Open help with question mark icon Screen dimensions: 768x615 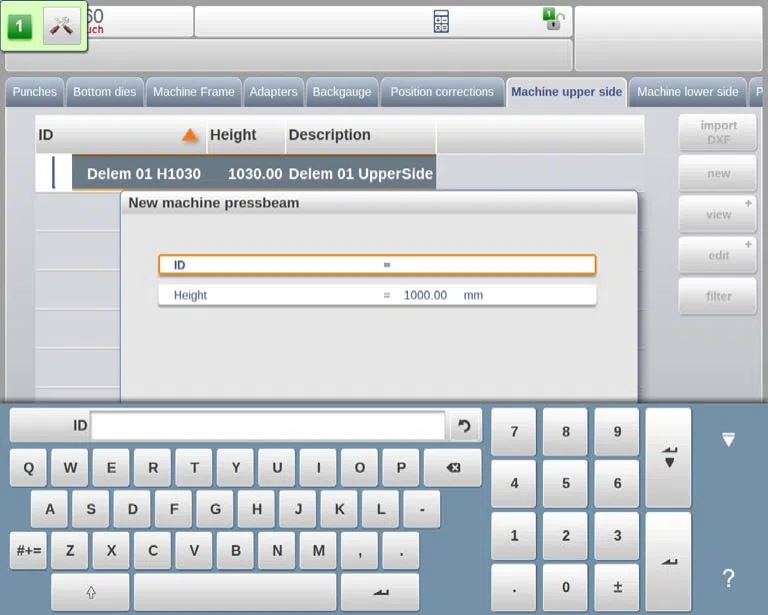[x=728, y=578]
